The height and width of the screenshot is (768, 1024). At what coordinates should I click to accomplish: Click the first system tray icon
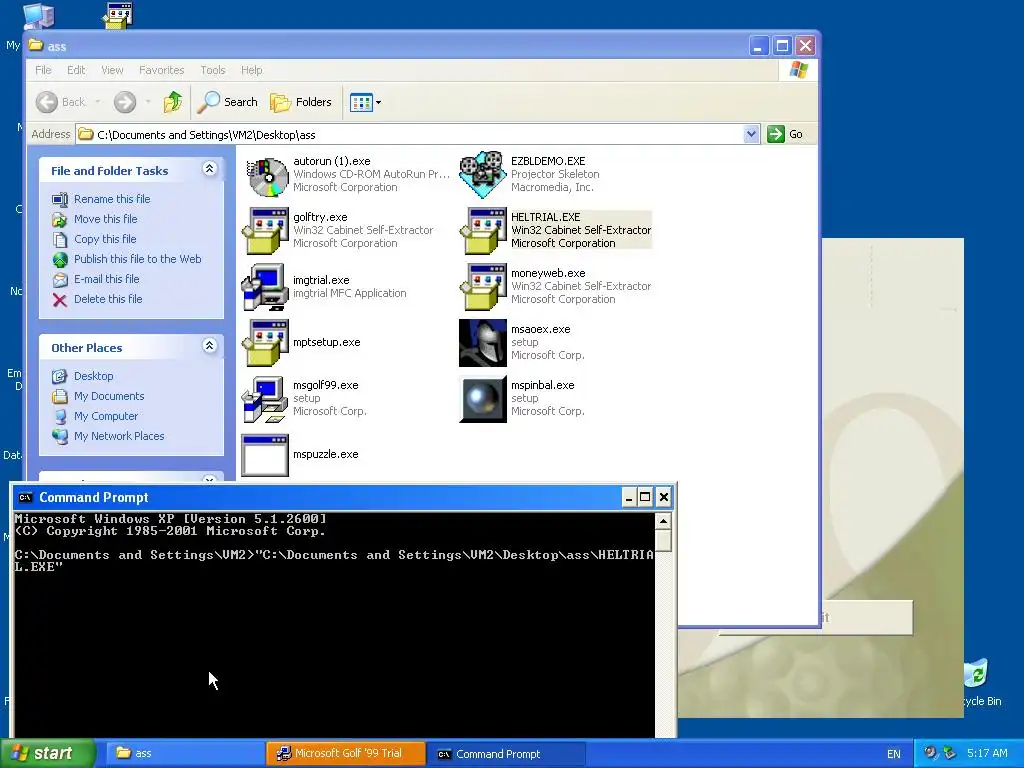pyautogui.click(x=931, y=753)
